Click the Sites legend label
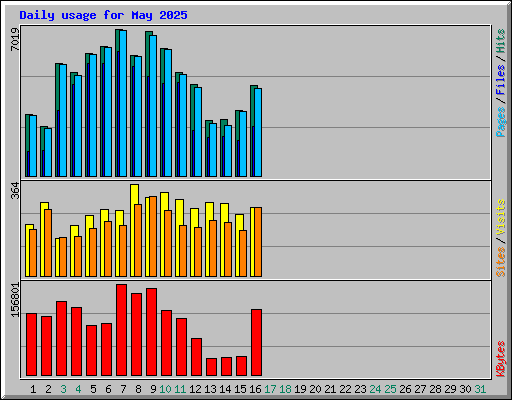Screen dimensions: 512x400 (501, 262)
